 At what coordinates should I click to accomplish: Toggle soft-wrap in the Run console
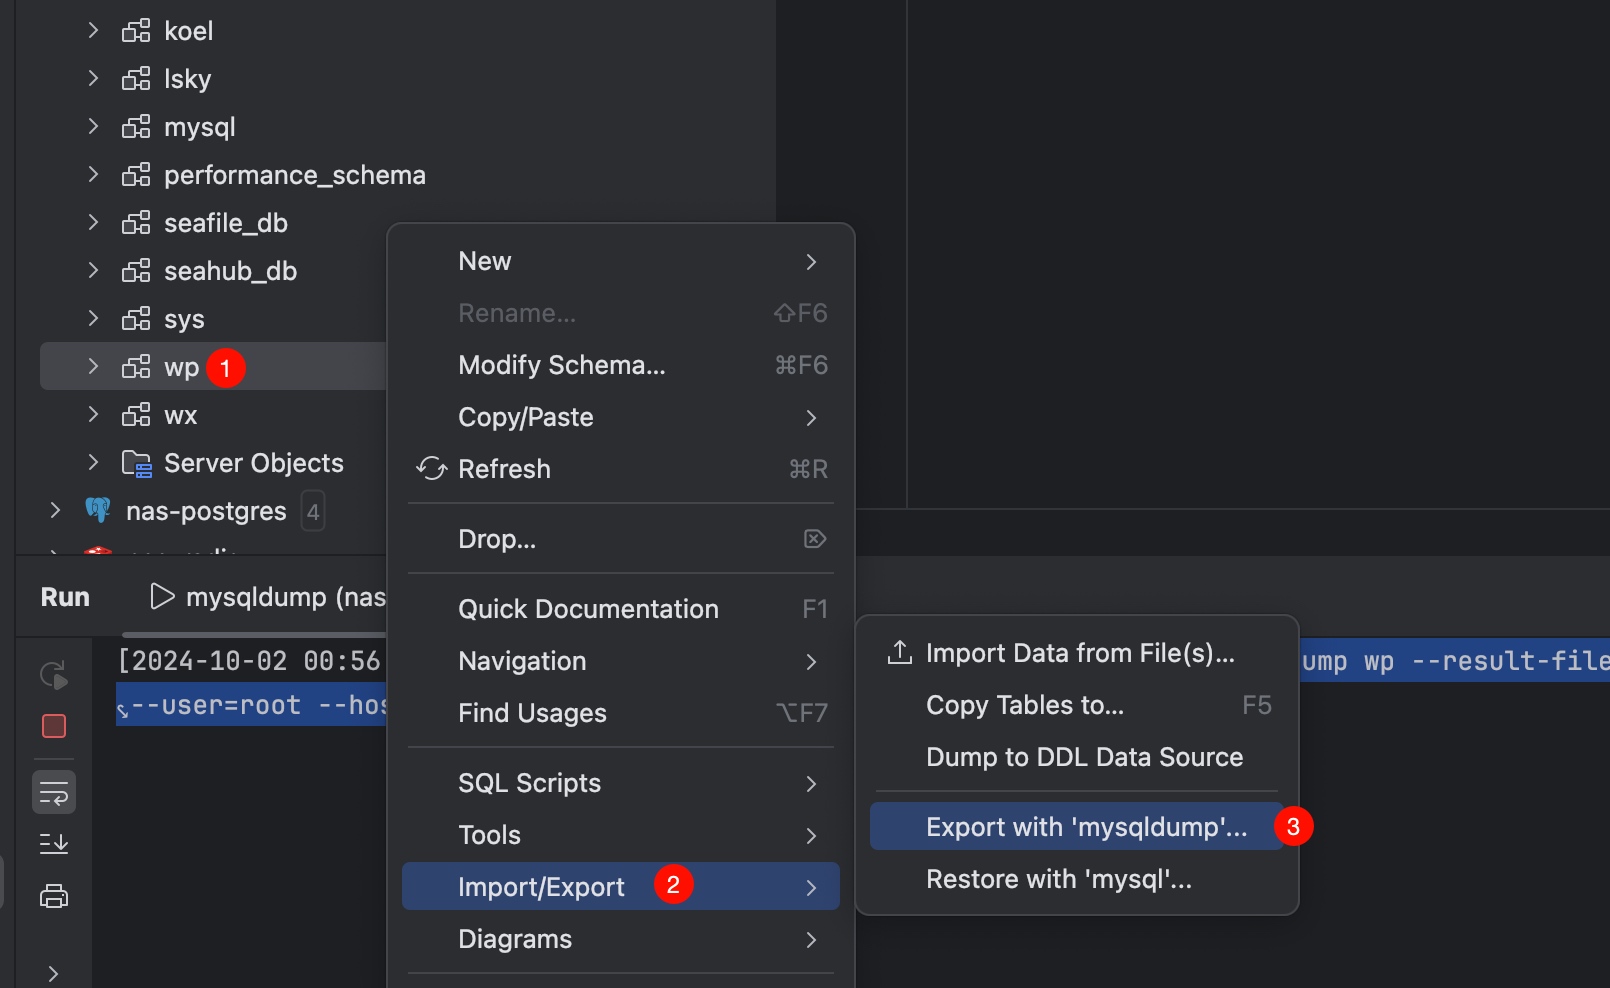coord(54,793)
